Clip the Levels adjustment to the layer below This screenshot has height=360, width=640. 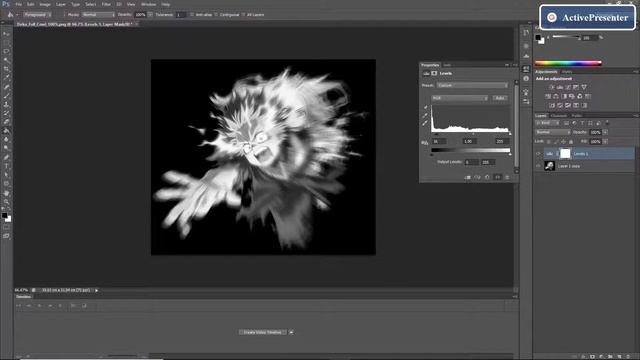coord(468,178)
